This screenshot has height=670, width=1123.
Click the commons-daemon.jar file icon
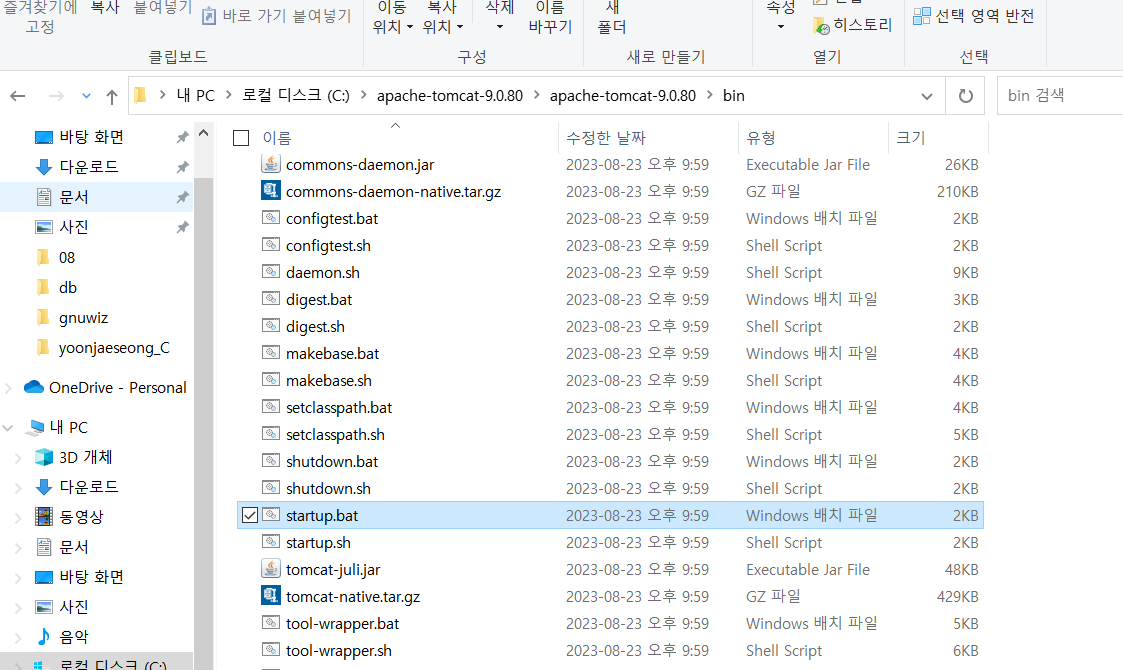tap(271, 164)
